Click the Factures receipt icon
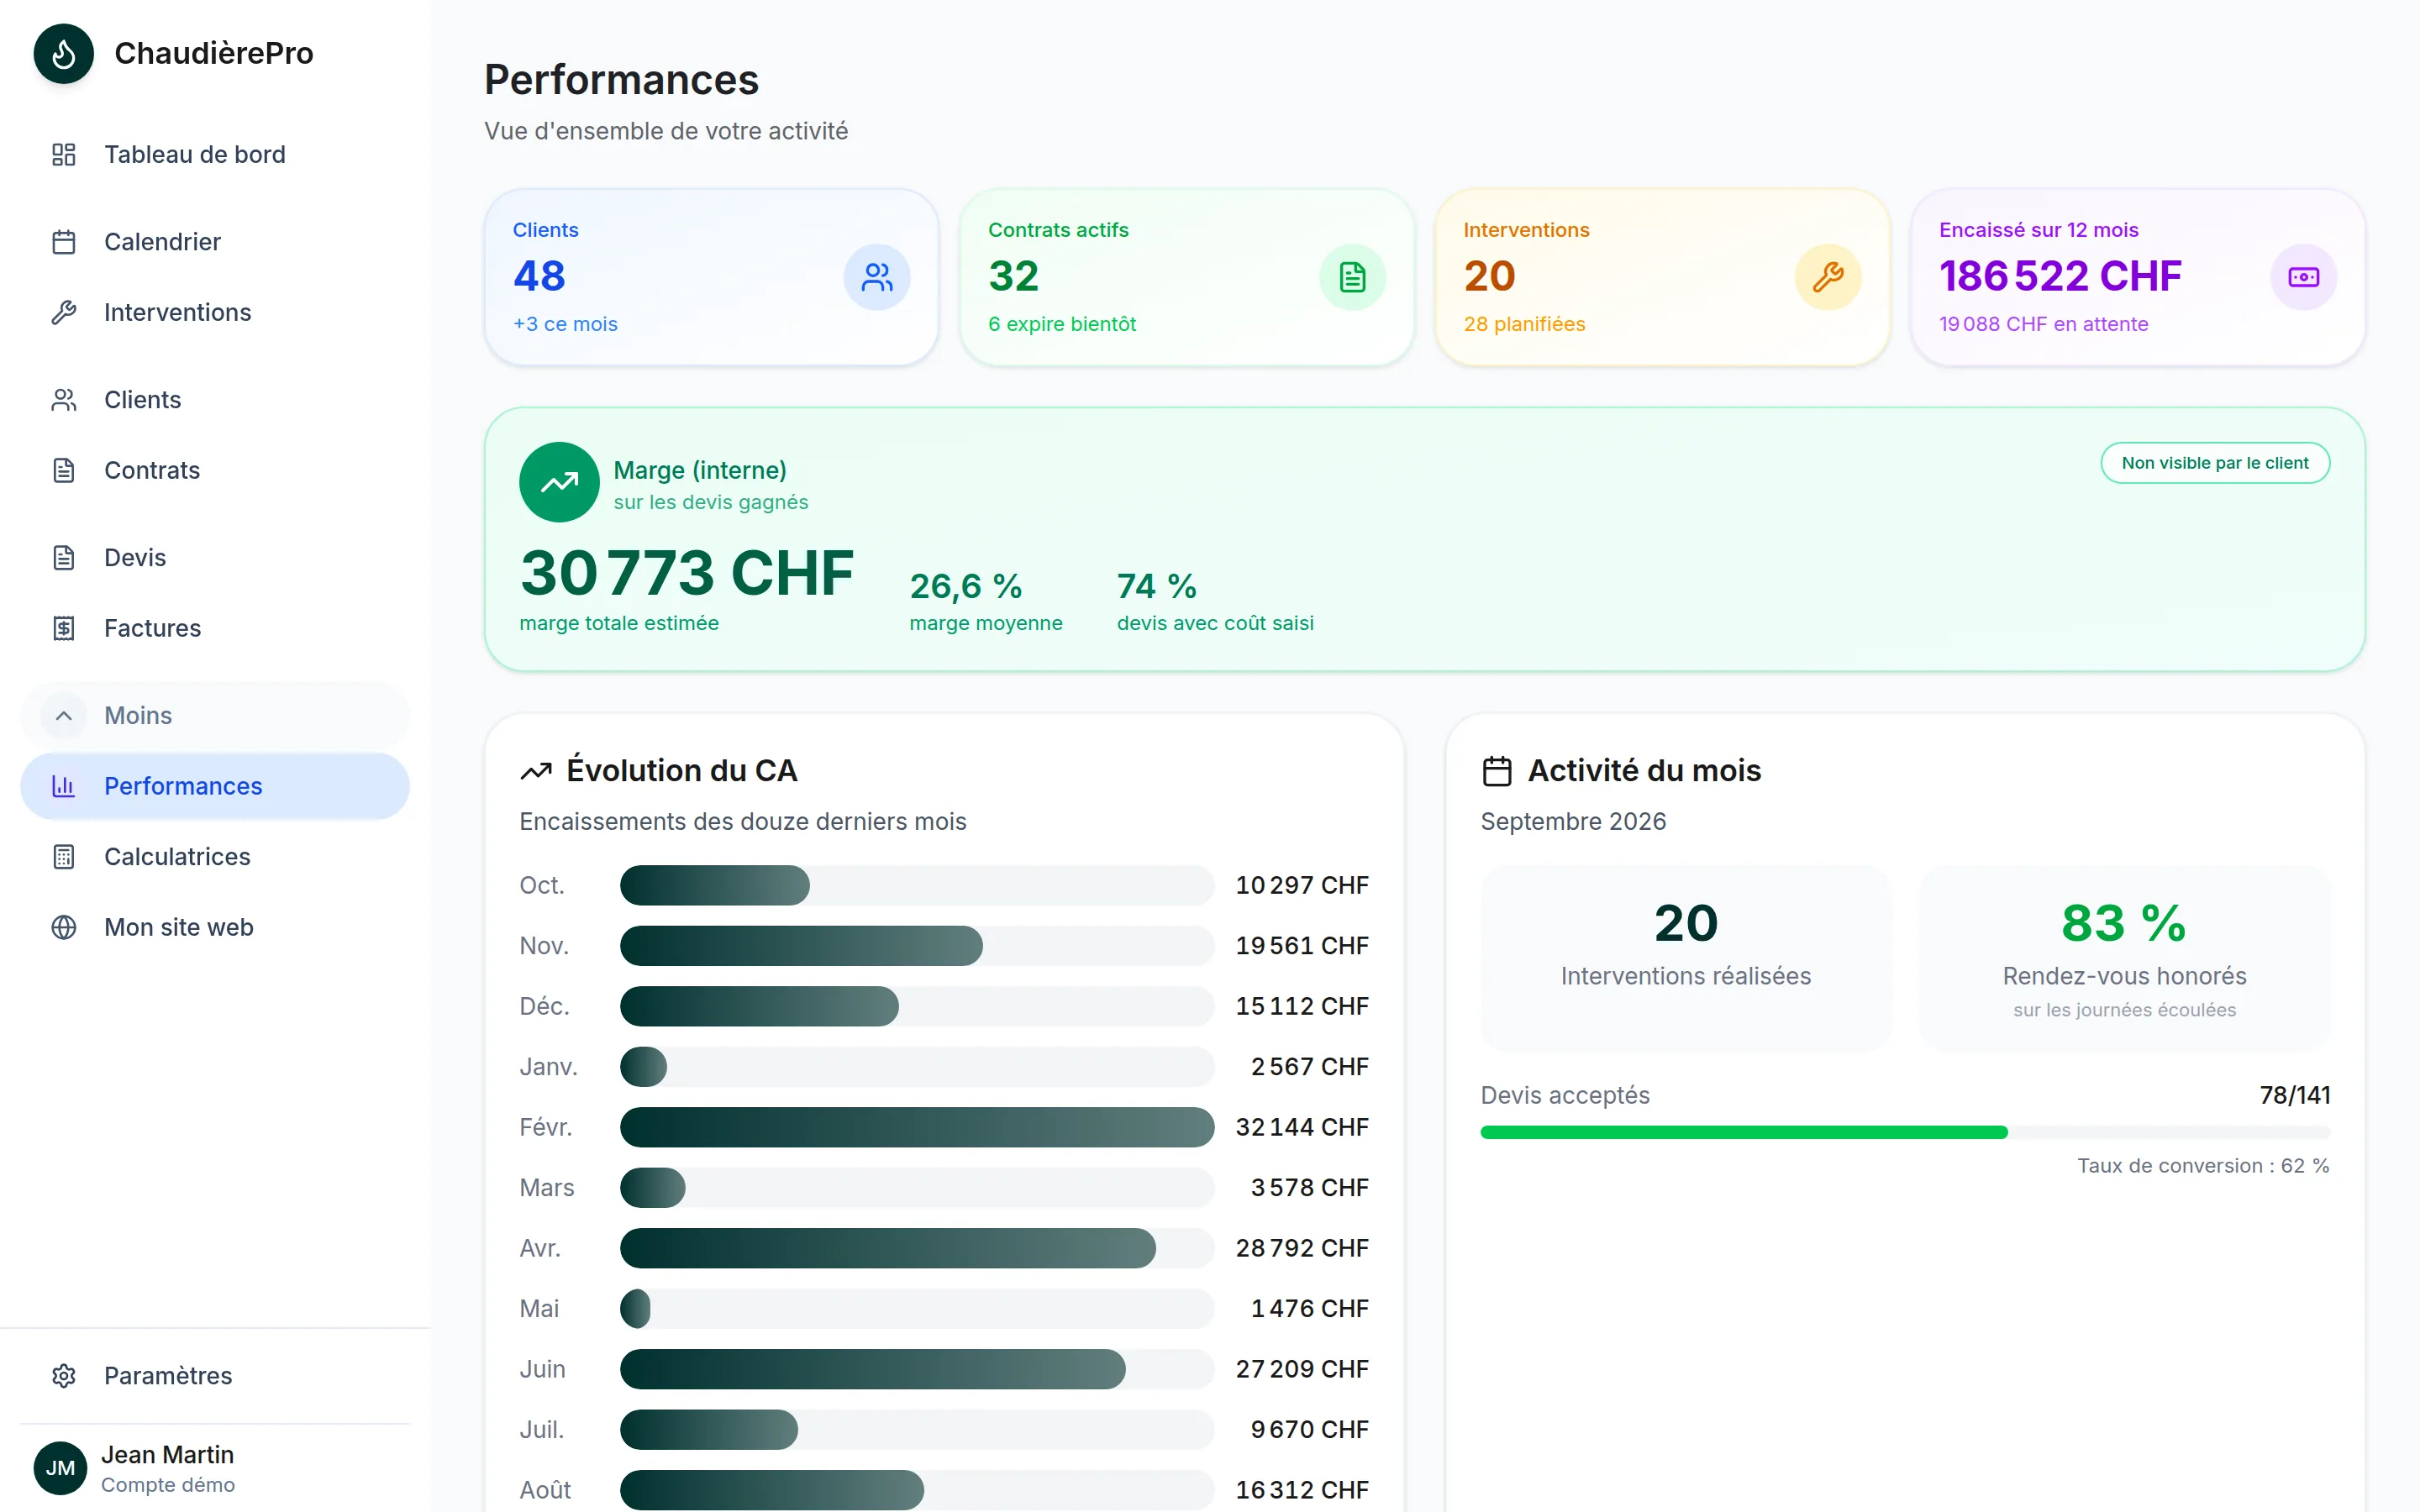Screen dimensions: 2420x1512 point(64,628)
